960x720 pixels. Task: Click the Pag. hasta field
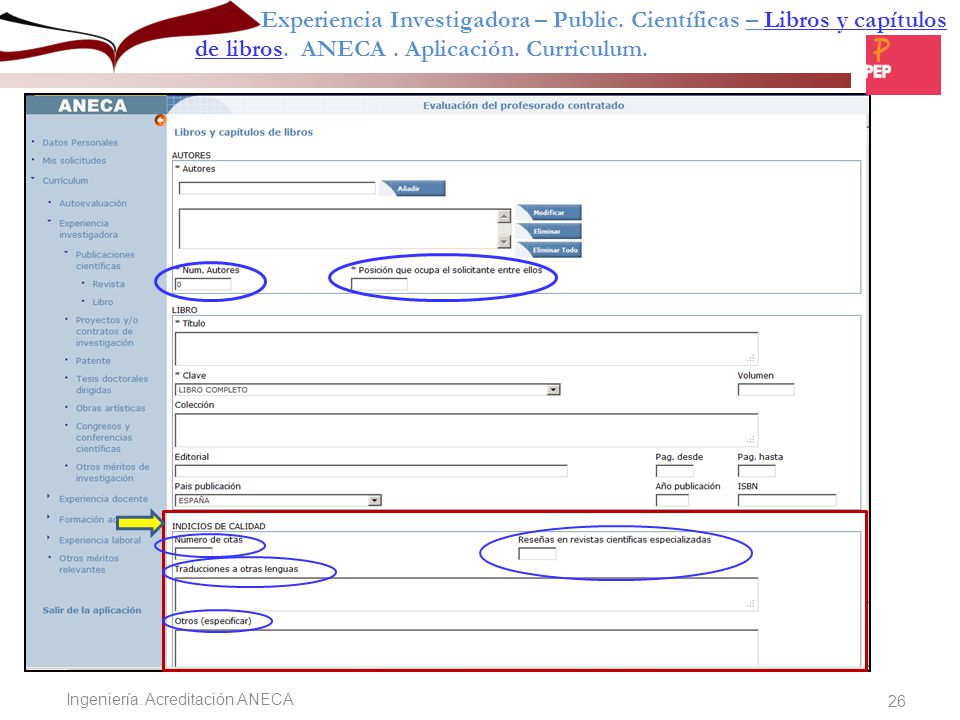tap(757, 471)
